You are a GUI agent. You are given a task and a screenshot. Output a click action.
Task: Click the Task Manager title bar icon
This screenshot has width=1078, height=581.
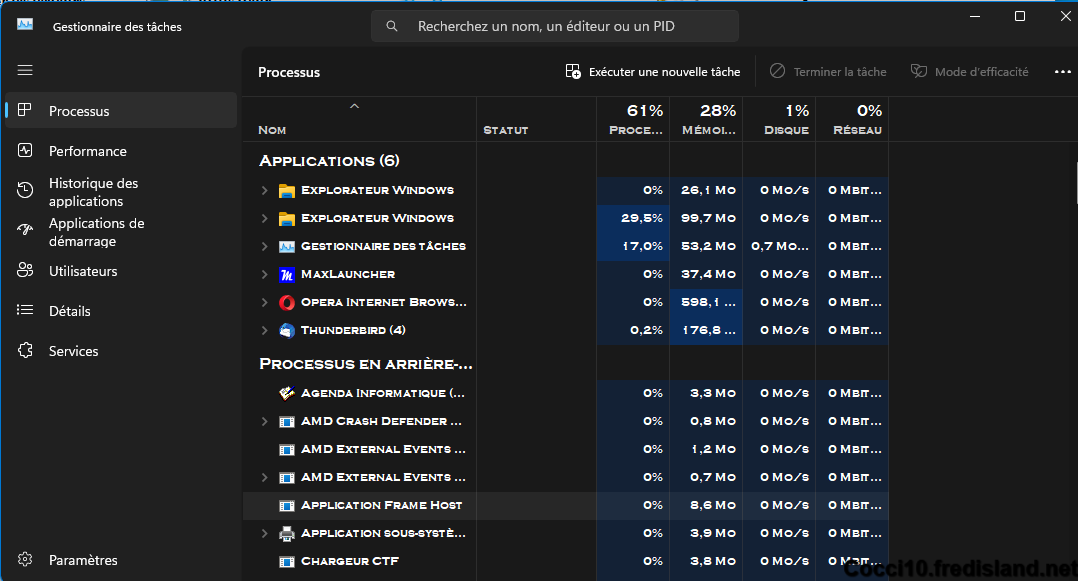(x=25, y=26)
